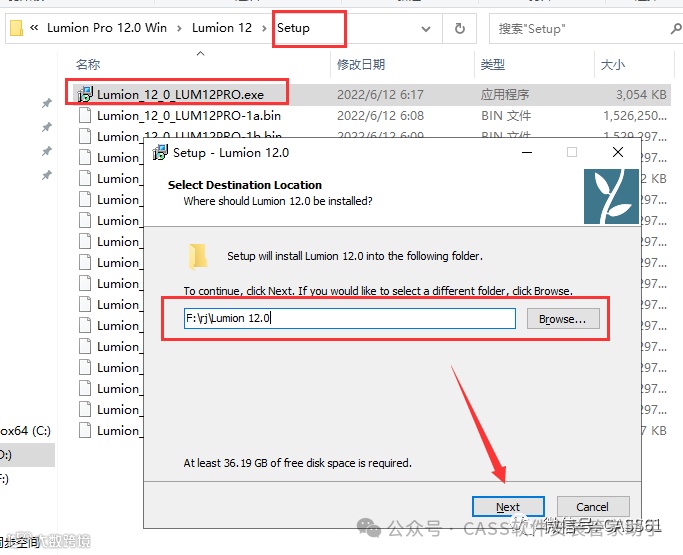Click the 应用程序 type cell
Viewport: 683px width, 555px height.
coord(504,95)
